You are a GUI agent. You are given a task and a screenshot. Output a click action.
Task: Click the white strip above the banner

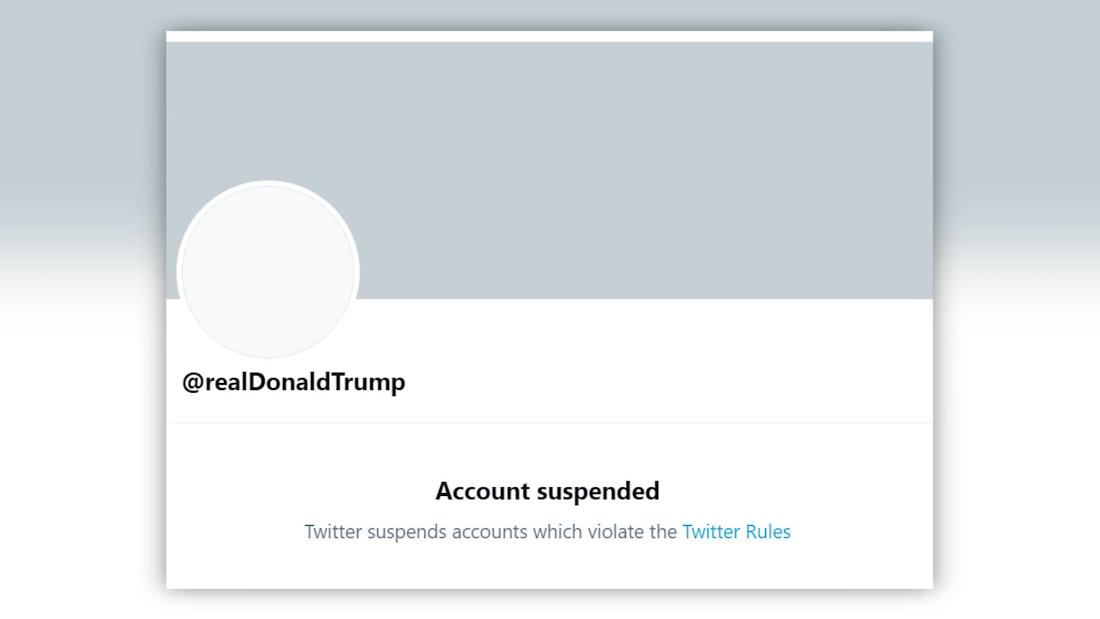tap(549, 36)
